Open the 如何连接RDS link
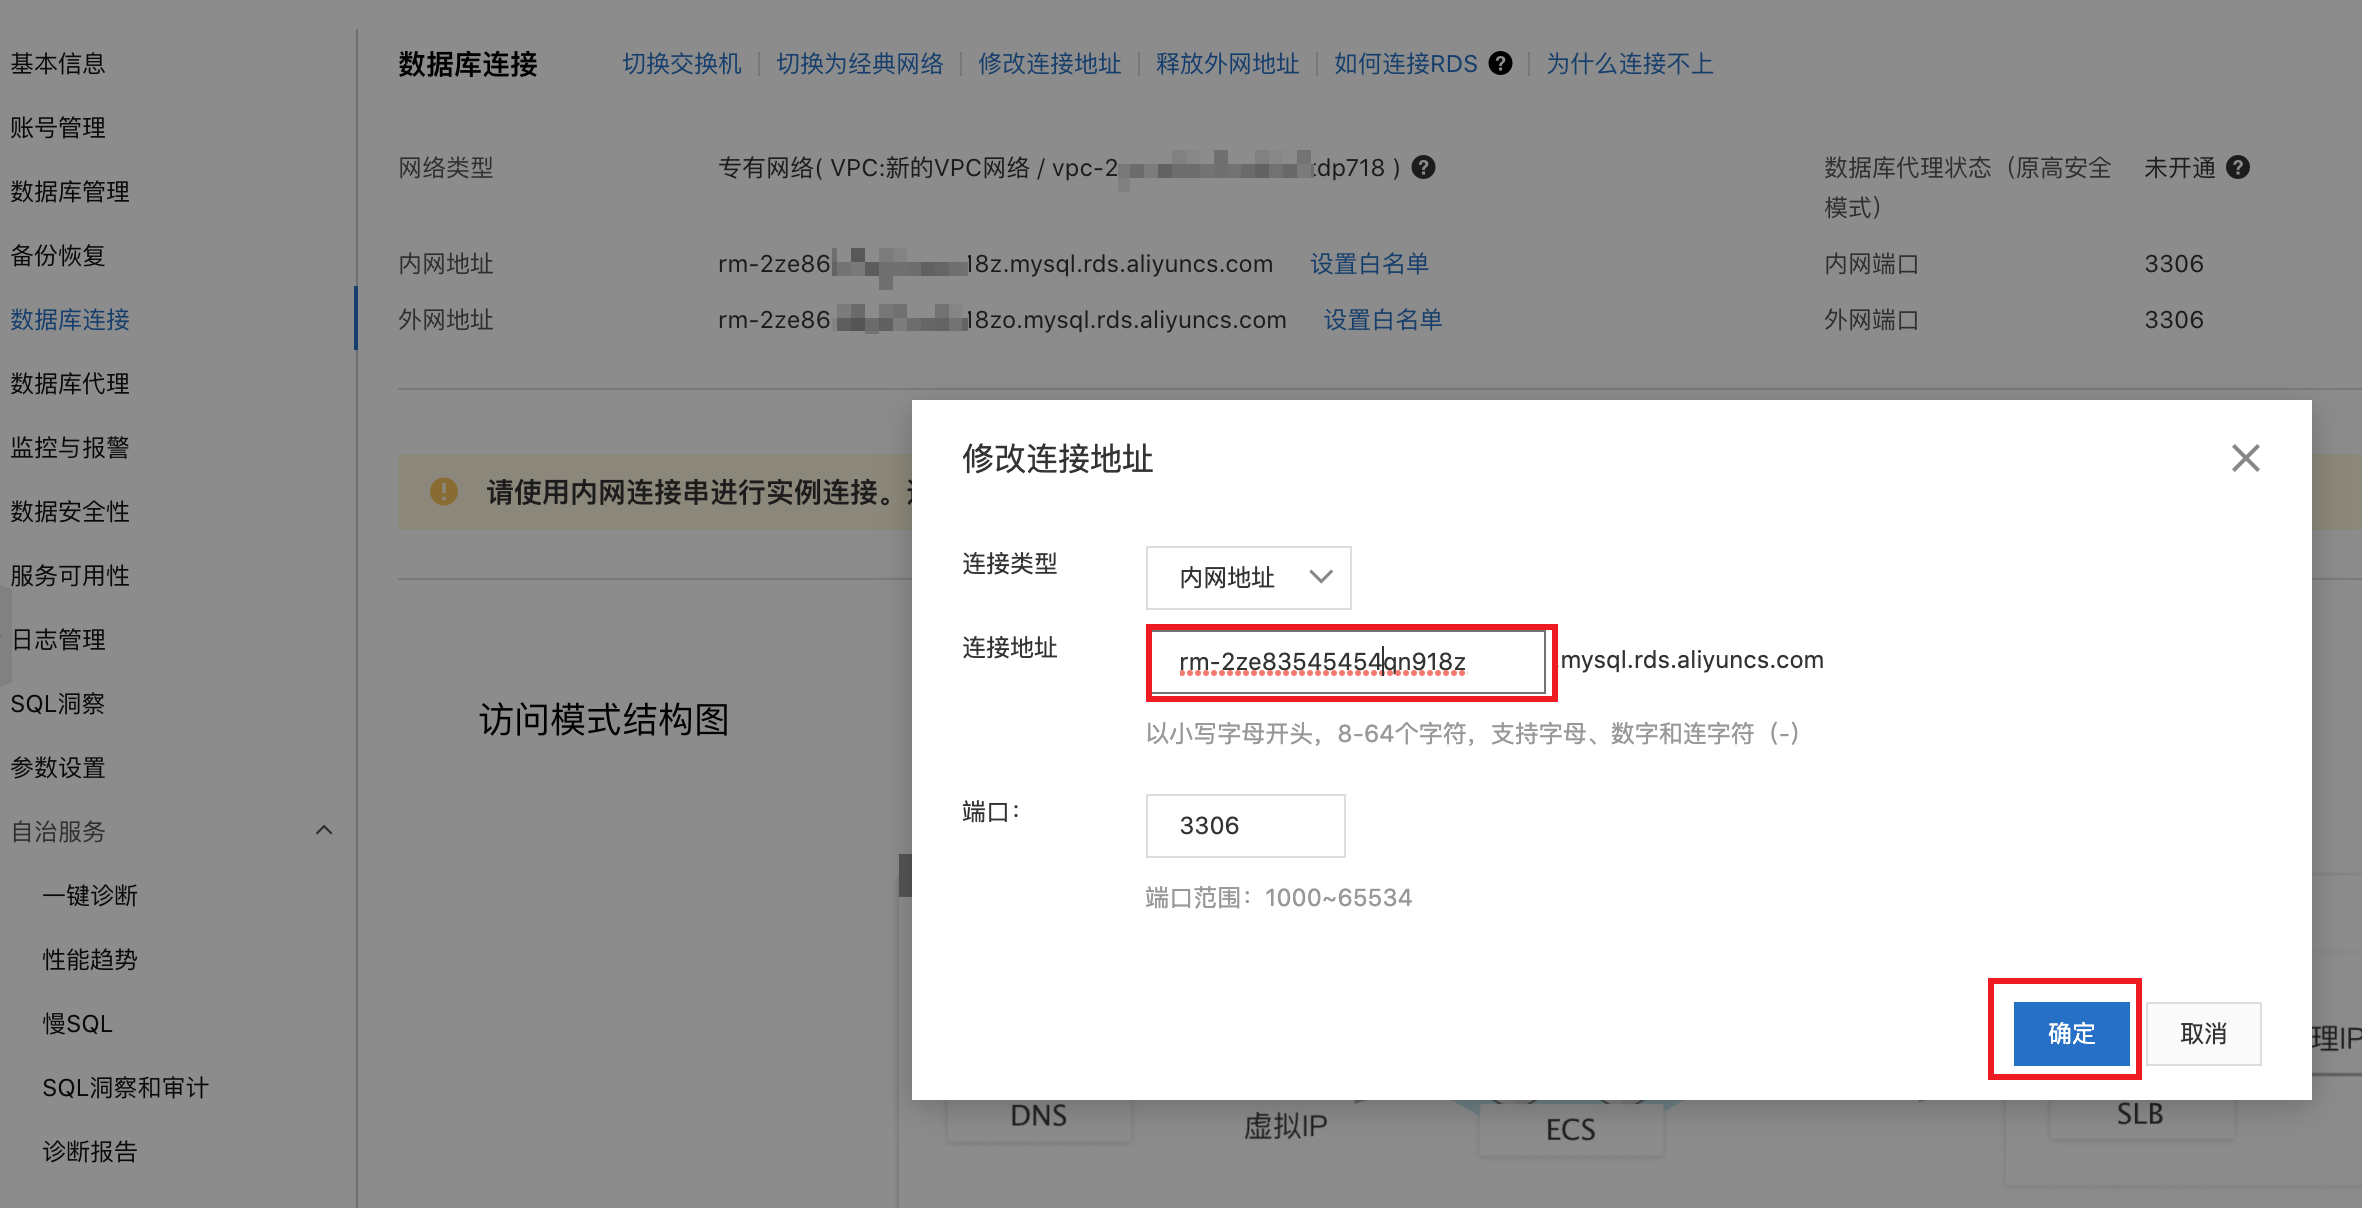2362x1208 pixels. (1406, 63)
